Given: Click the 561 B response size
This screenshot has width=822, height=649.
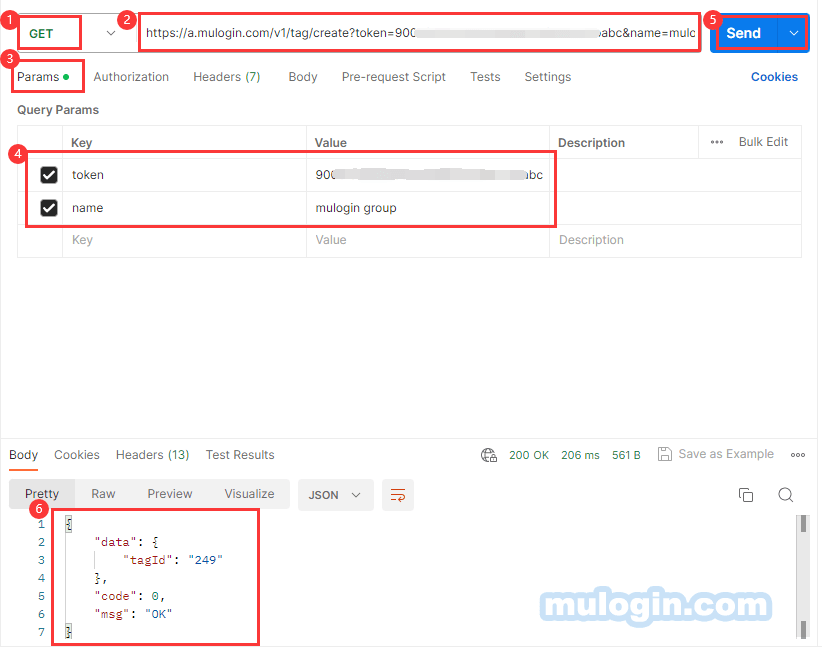Looking at the screenshot, I should 626,455.
